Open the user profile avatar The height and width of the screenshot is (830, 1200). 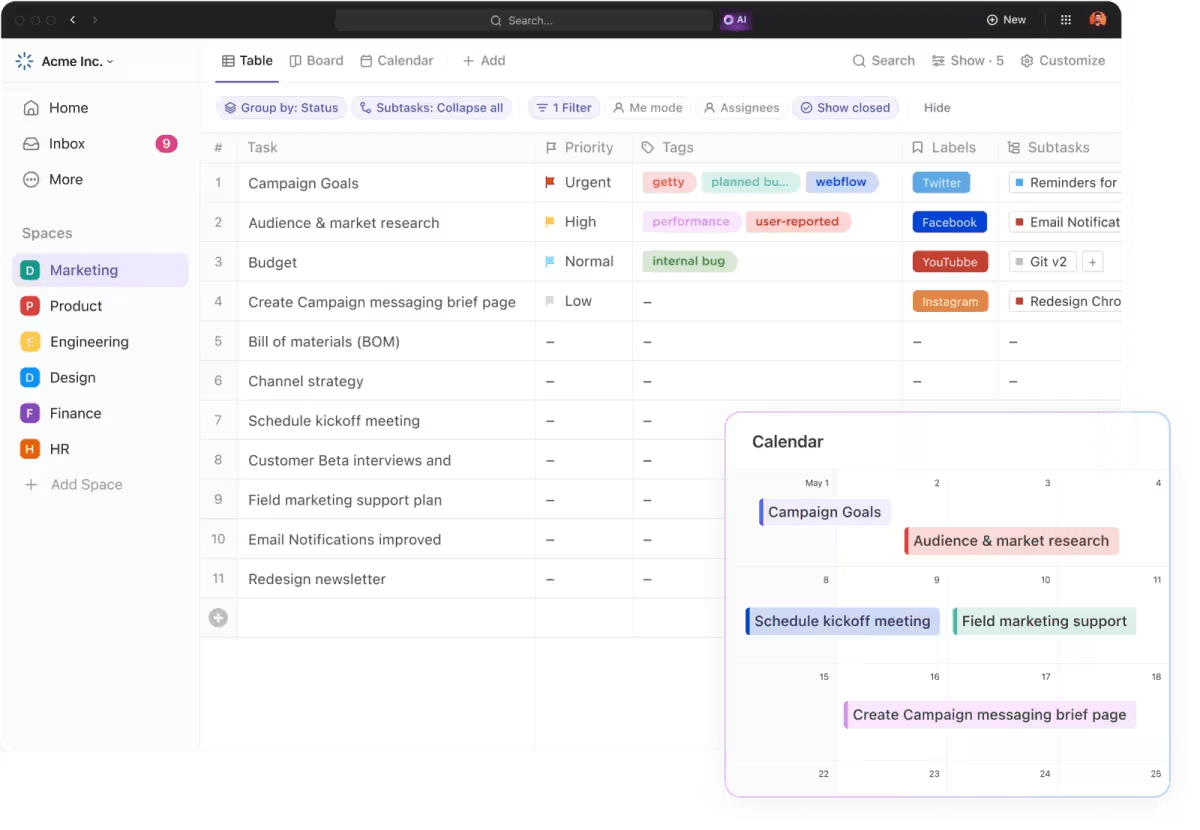tap(1098, 20)
